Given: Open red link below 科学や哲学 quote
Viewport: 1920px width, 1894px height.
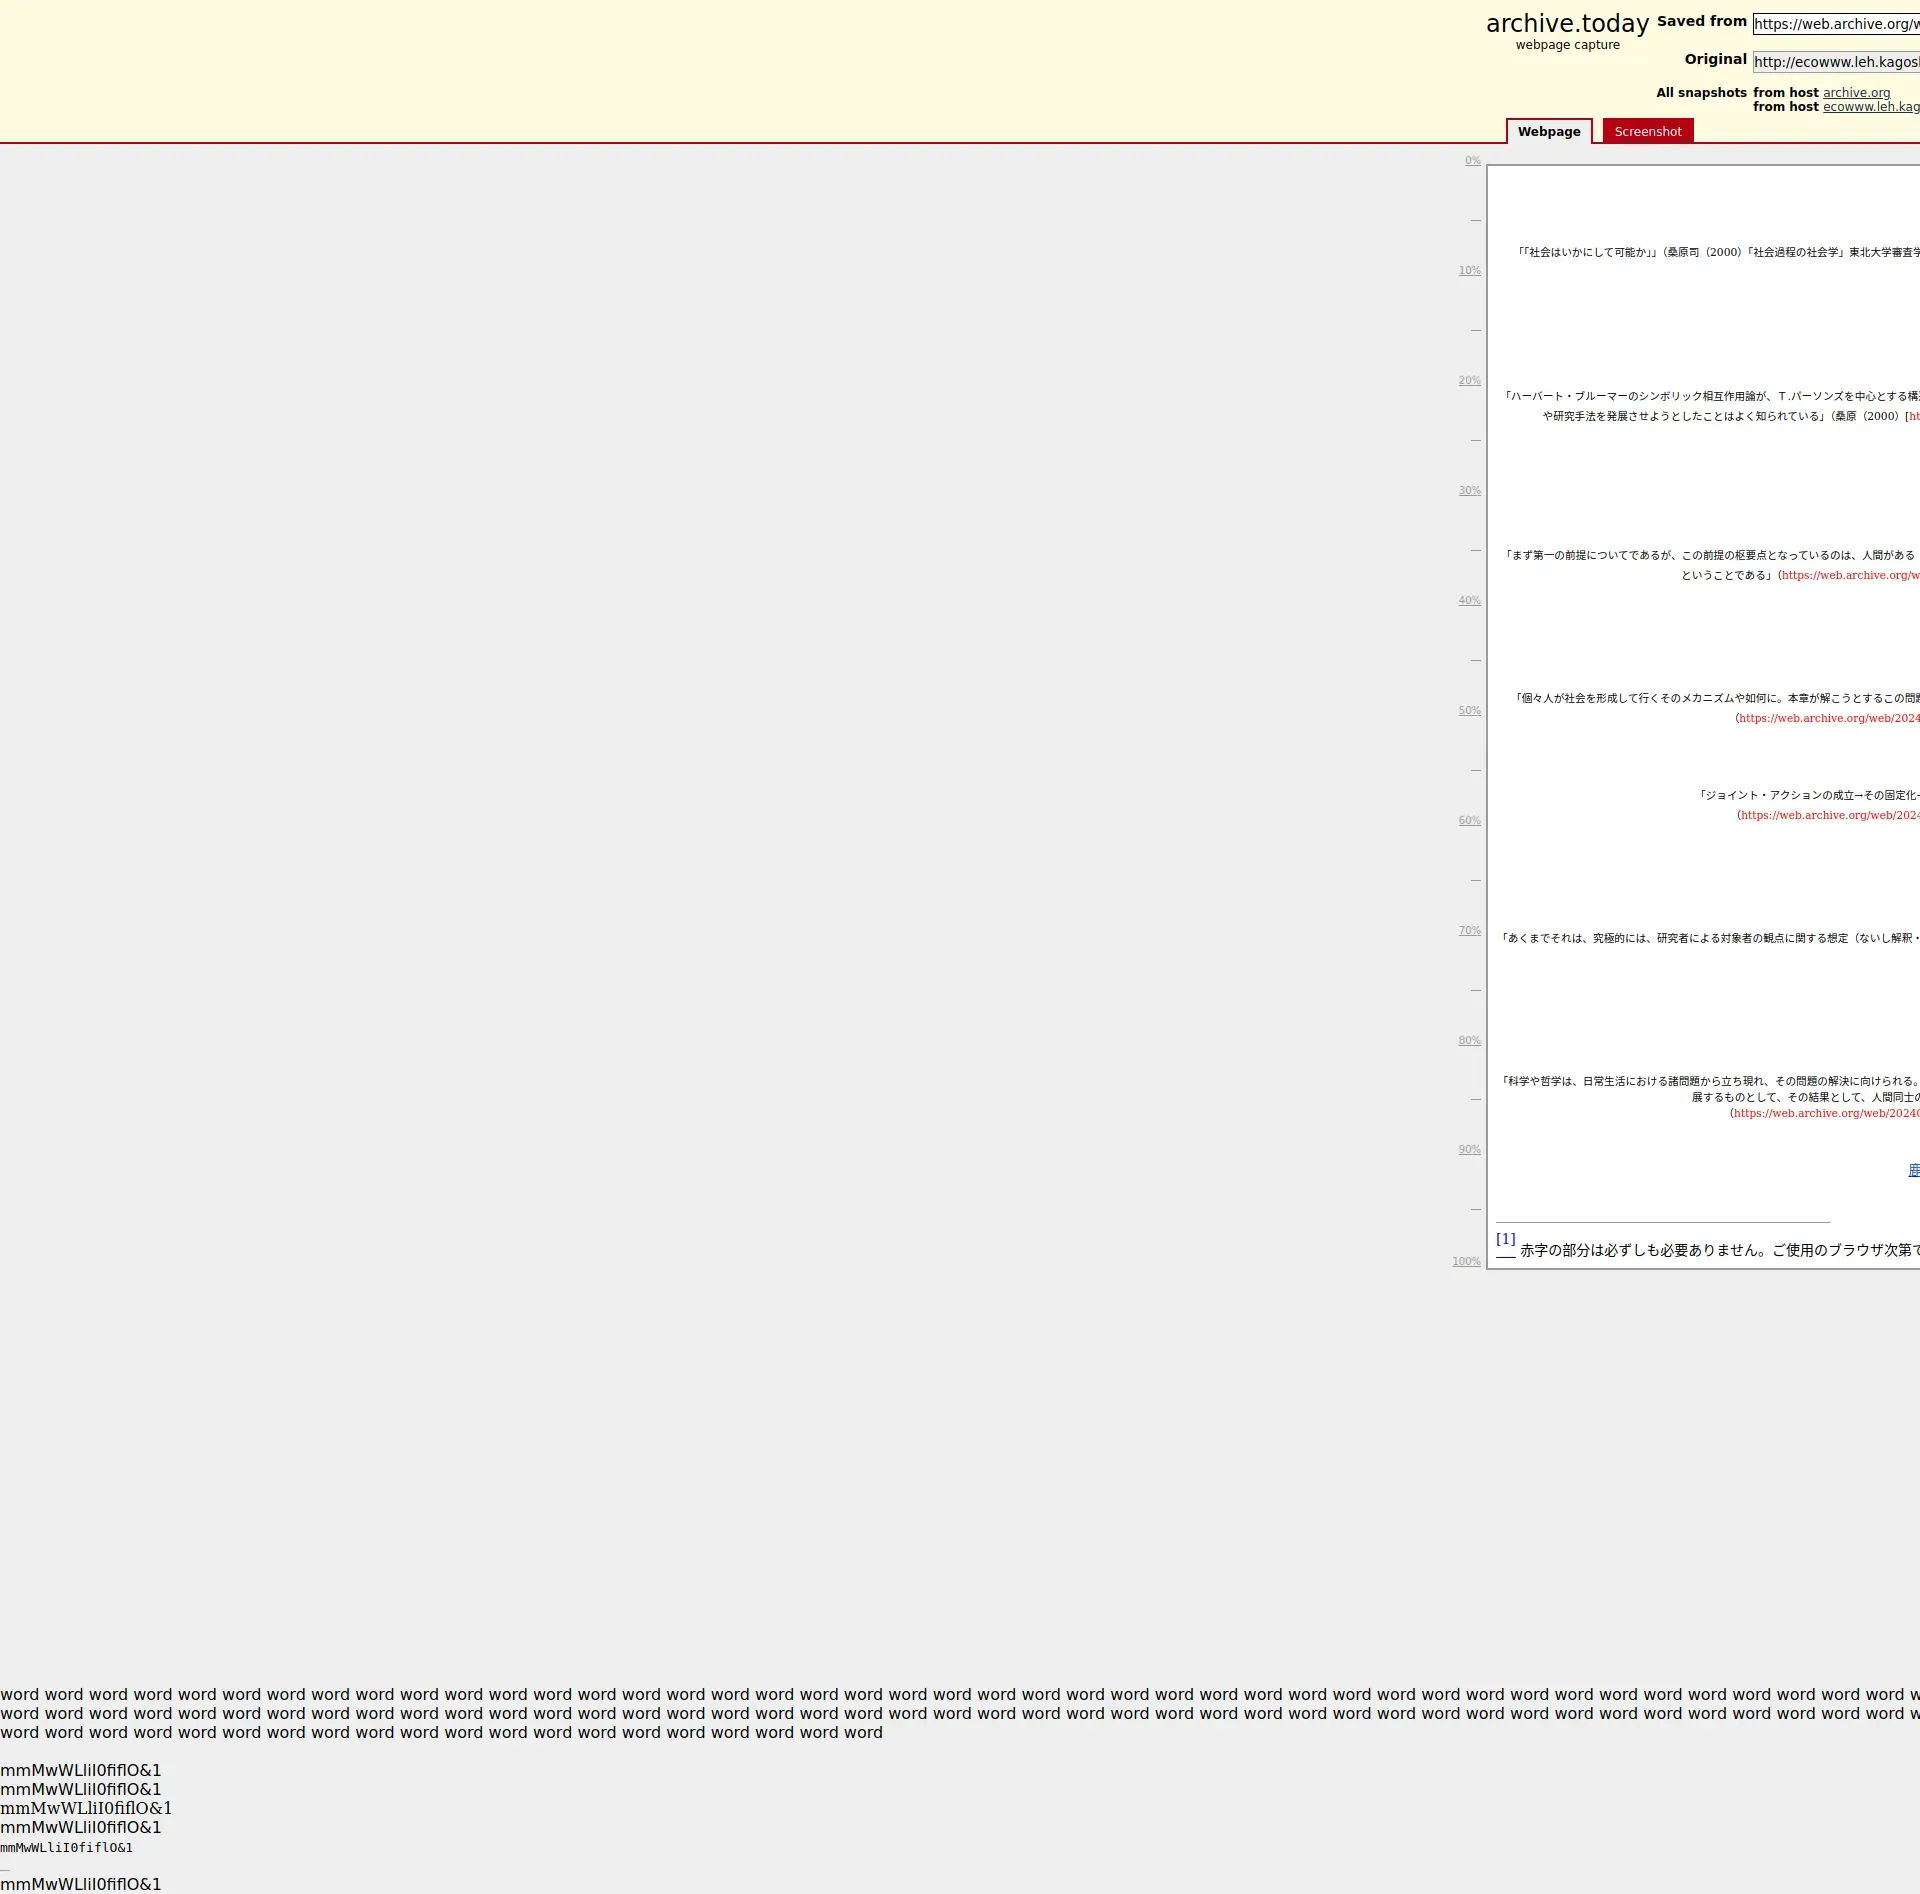Looking at the screenshot, I should pos(1825,1114).
